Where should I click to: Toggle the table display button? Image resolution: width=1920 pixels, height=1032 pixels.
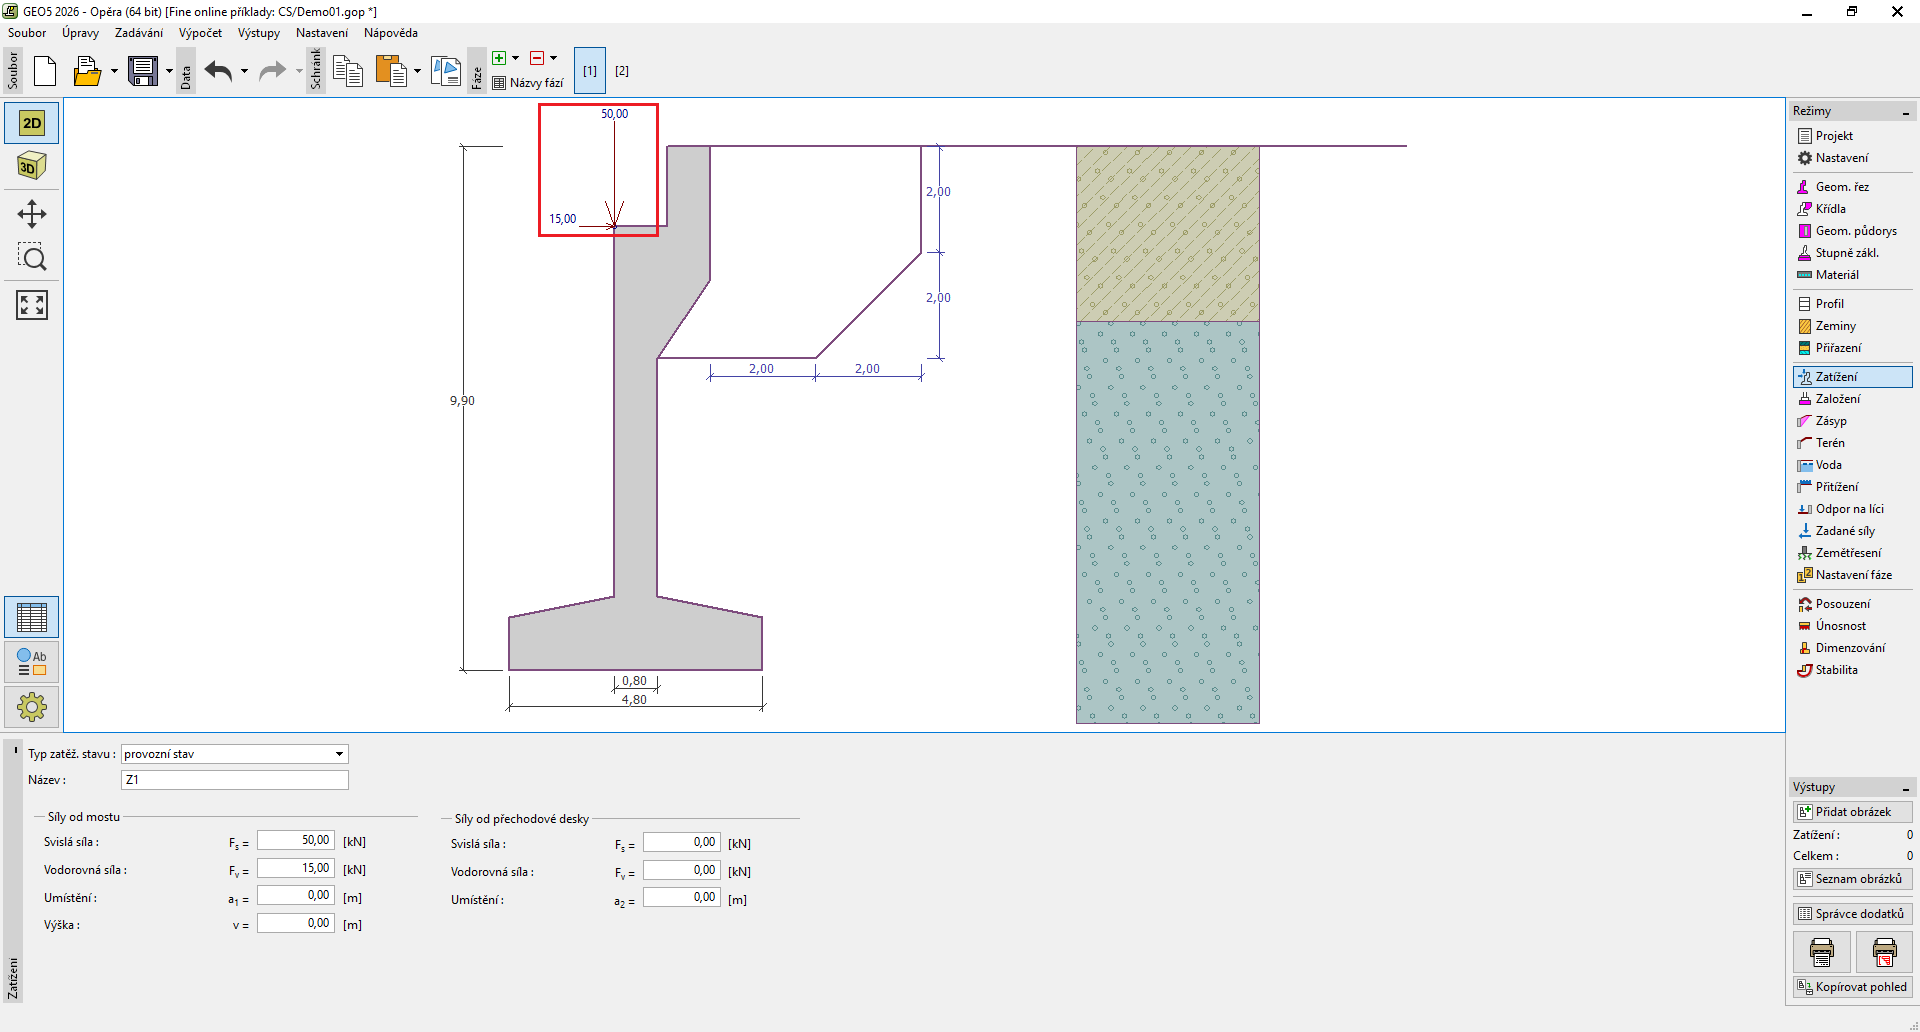click(31, 617)
